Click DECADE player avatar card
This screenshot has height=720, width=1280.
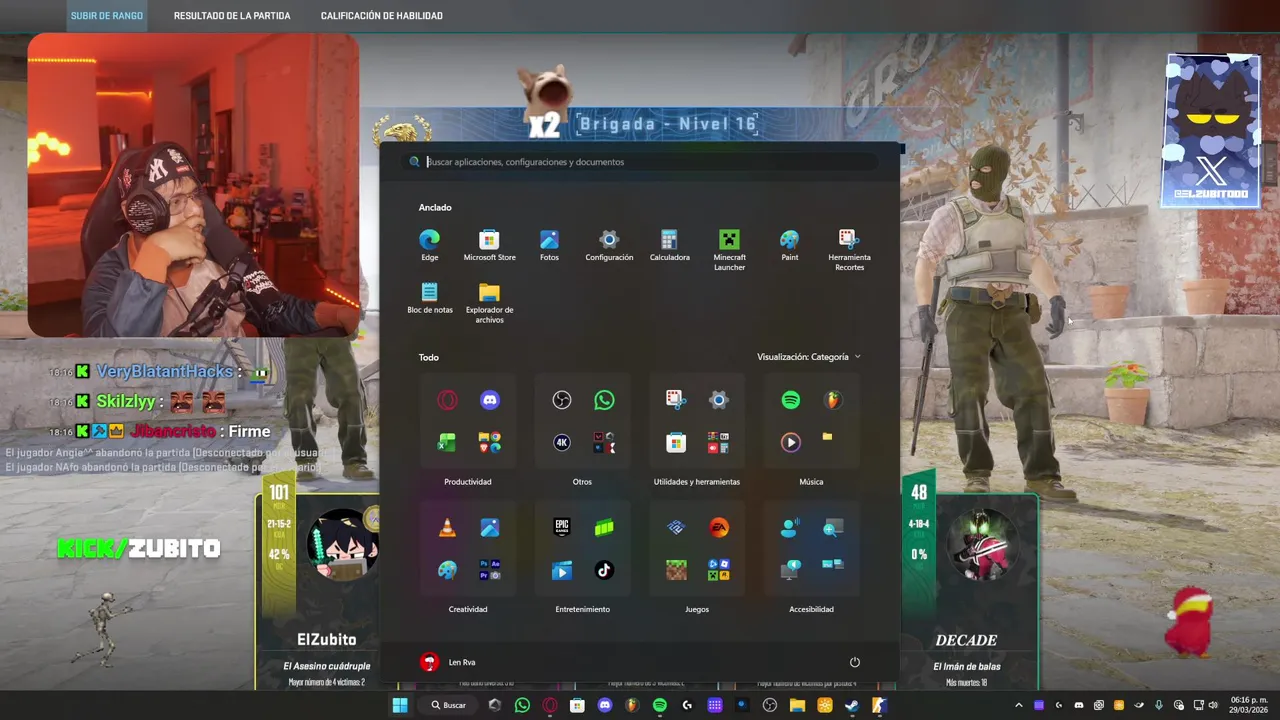tap(985, 545)
